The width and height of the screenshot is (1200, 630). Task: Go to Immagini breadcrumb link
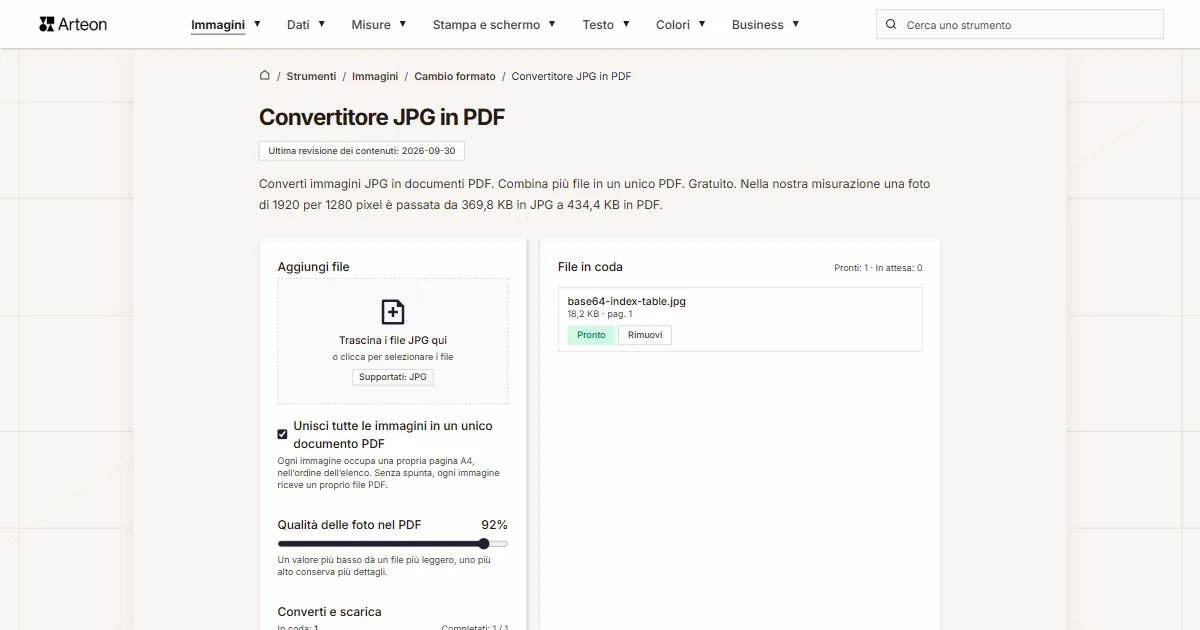375,76
